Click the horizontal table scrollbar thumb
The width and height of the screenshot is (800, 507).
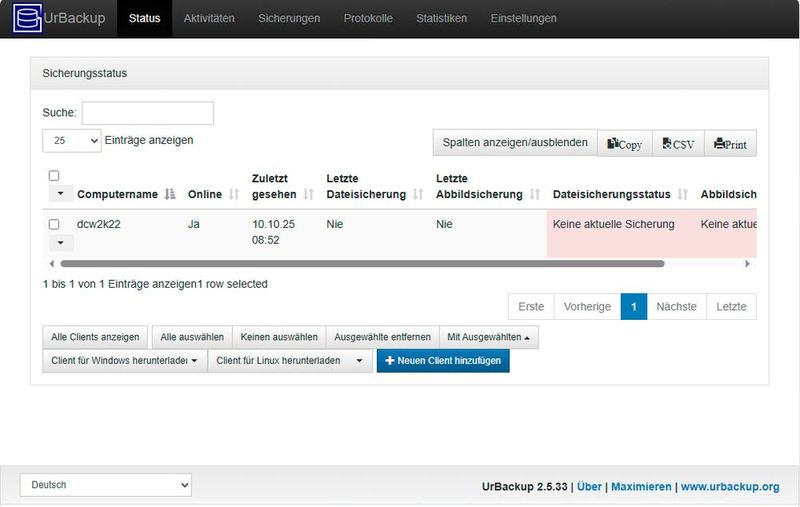tap(362, 264)
